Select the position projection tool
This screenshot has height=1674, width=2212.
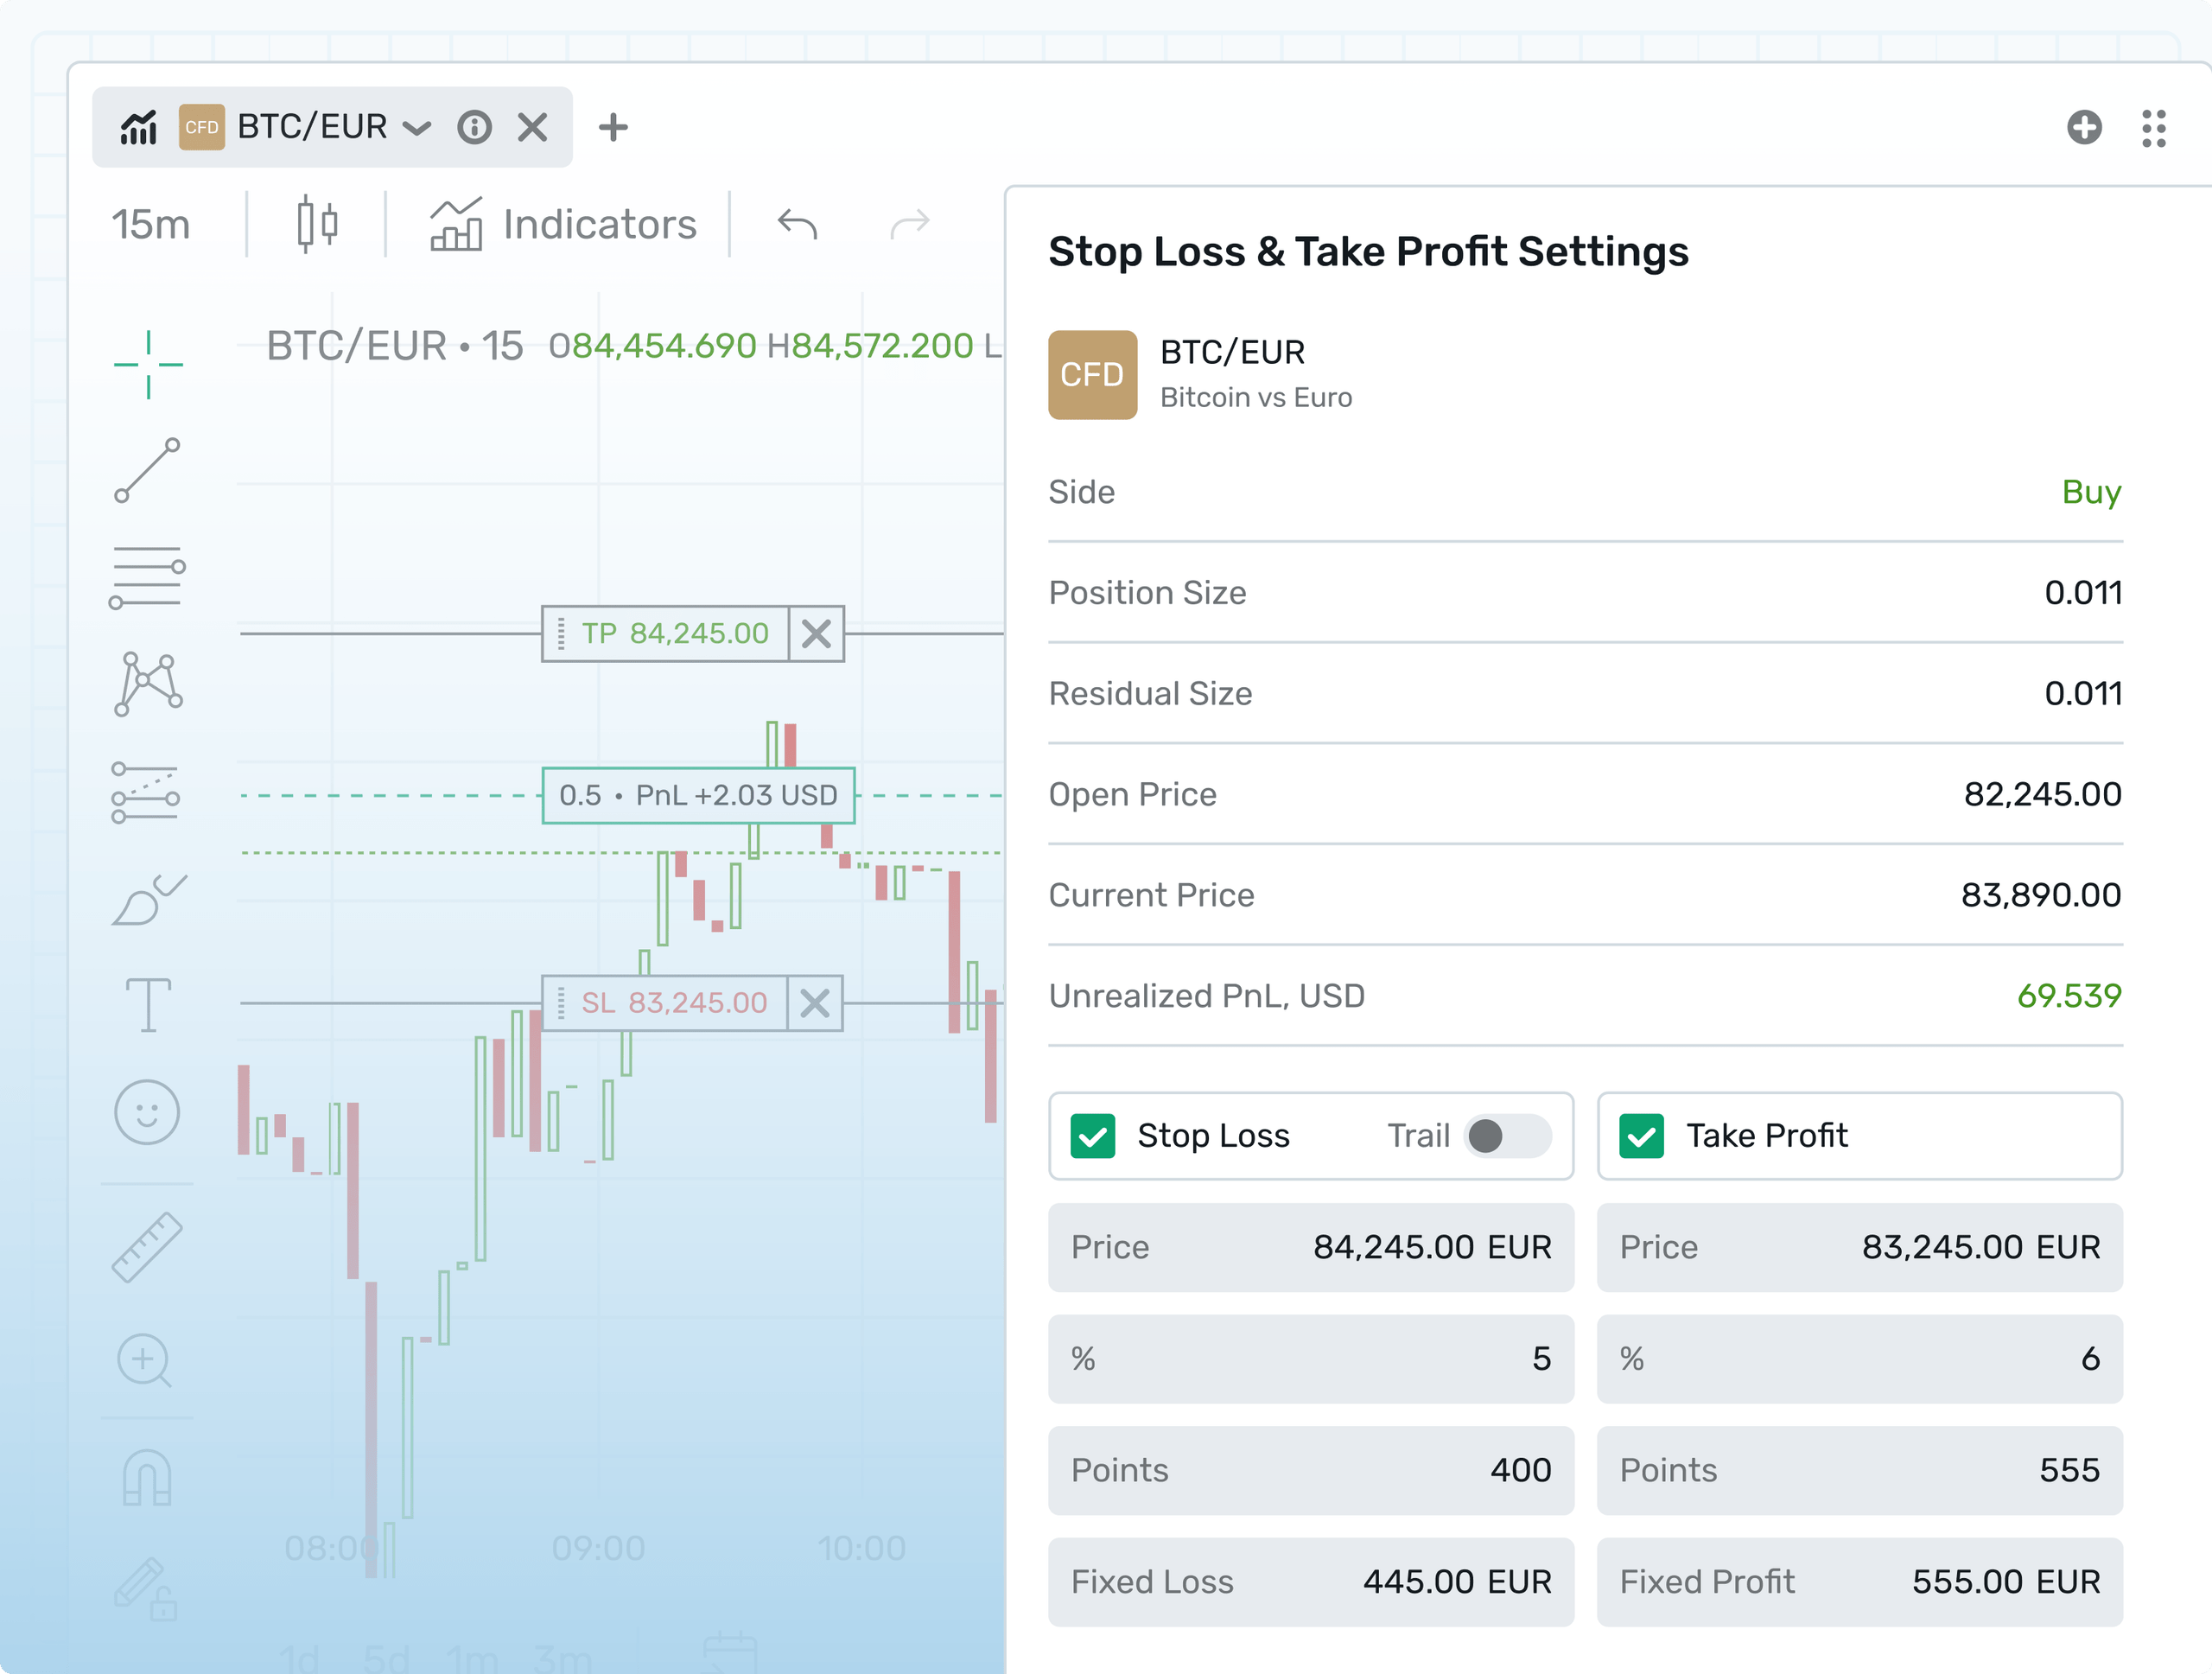point(146,793)
